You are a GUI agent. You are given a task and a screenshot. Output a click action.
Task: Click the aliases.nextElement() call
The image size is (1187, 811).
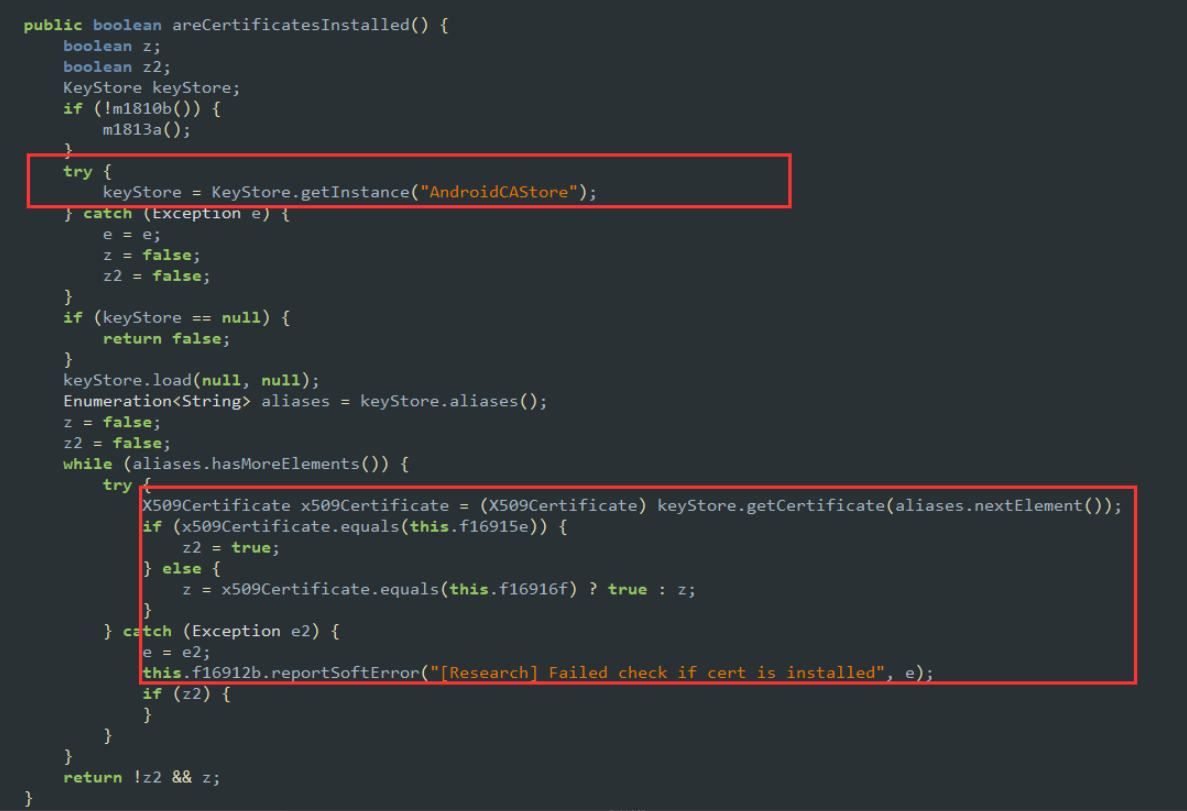click(x=999, y=506)
